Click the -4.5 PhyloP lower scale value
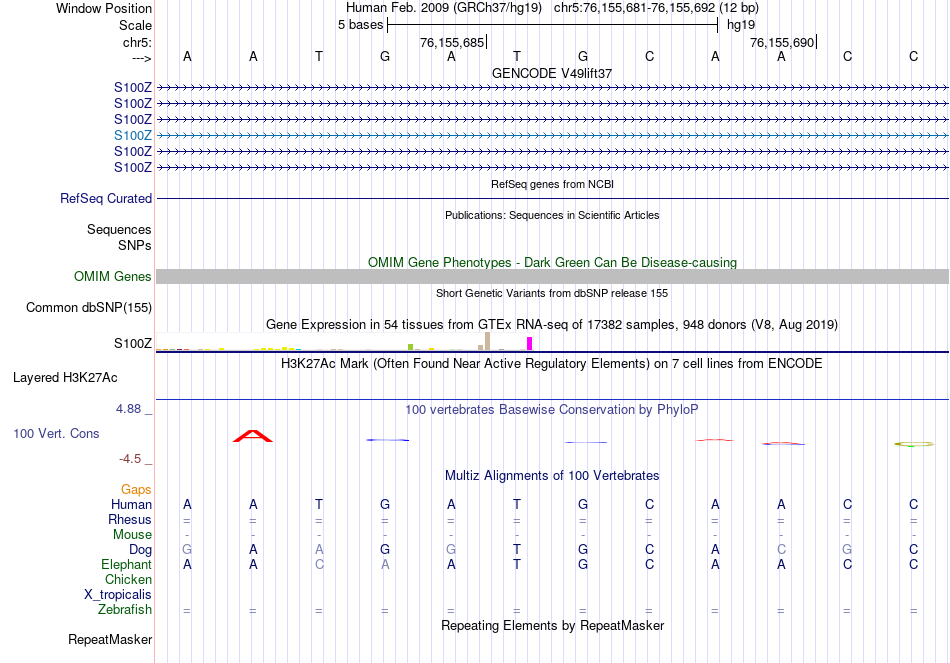 click(x=130, y=459)
